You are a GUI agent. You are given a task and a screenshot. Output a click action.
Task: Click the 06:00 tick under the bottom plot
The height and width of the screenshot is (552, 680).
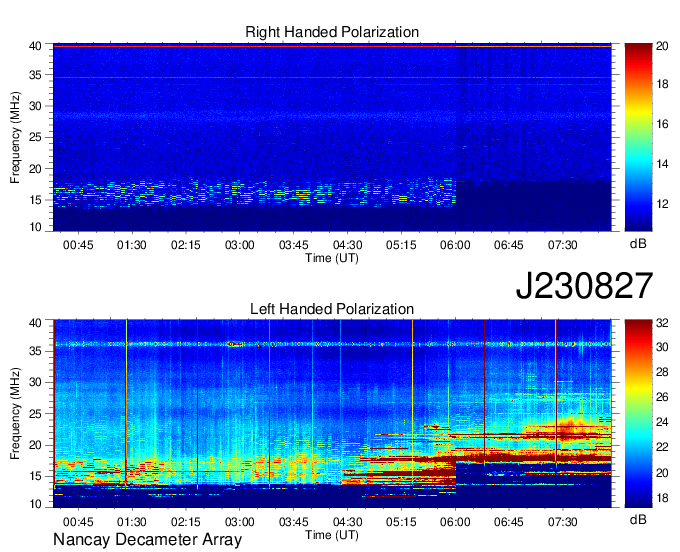(455, 522)
